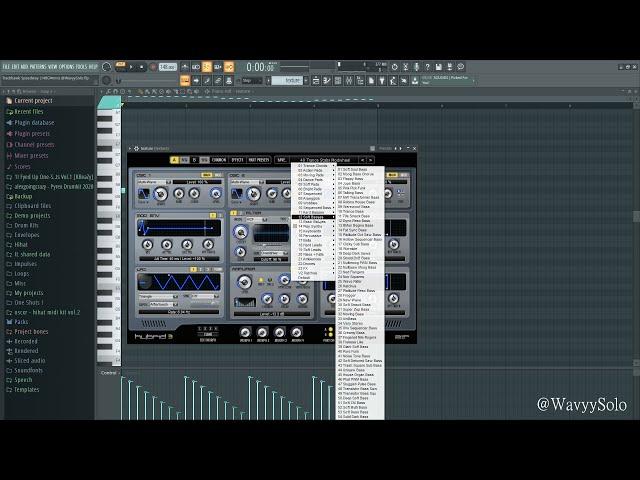Choose Hard Leads preset category
The width and height of the screenshot is (640, 480).
(313, 245)
